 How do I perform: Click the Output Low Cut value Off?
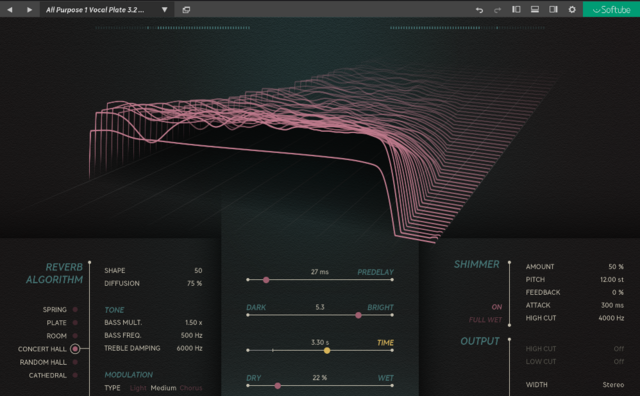click(619, 361)
